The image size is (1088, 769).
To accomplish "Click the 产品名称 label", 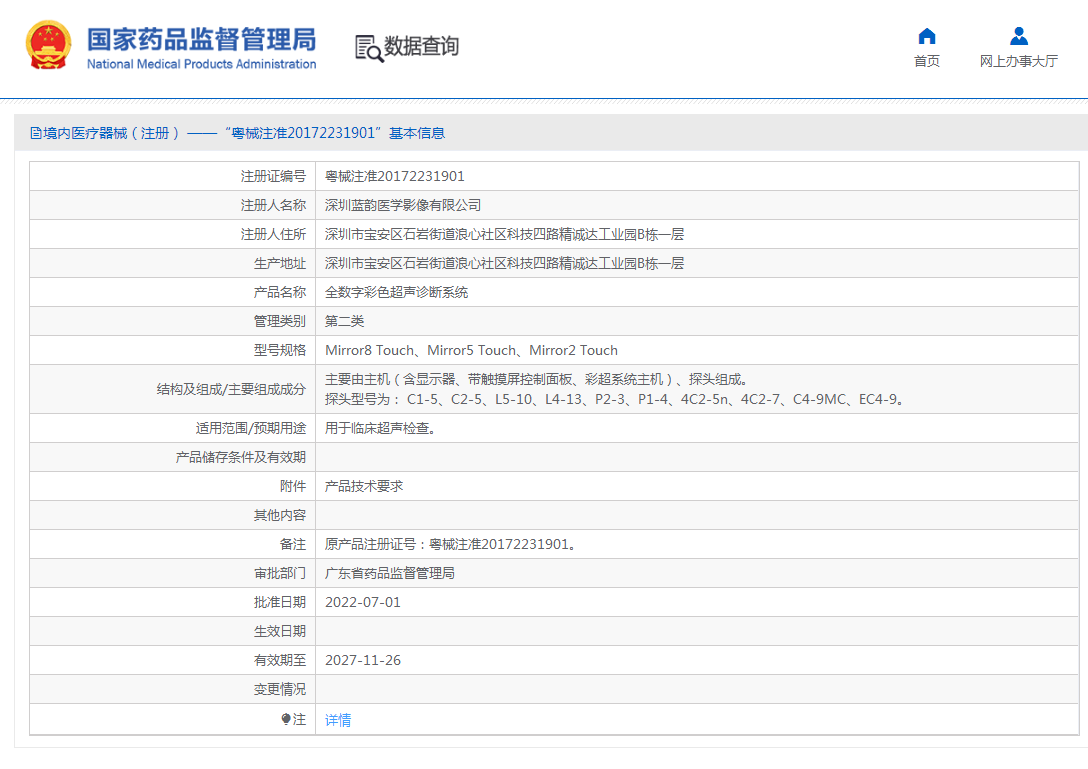I will pos(280,293).
